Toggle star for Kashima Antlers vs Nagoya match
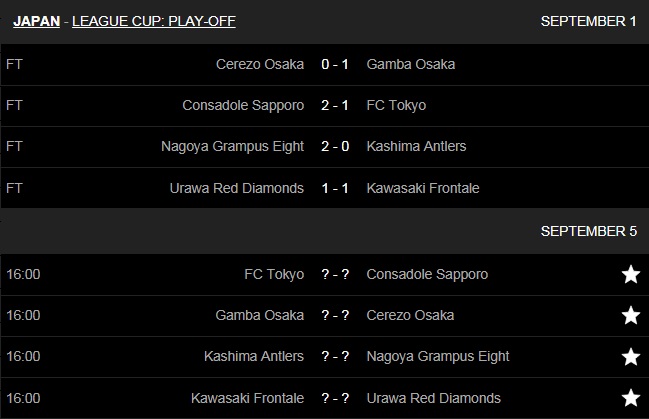The width and height of the screenshot is (649, 419). click(x=630, y=356)
